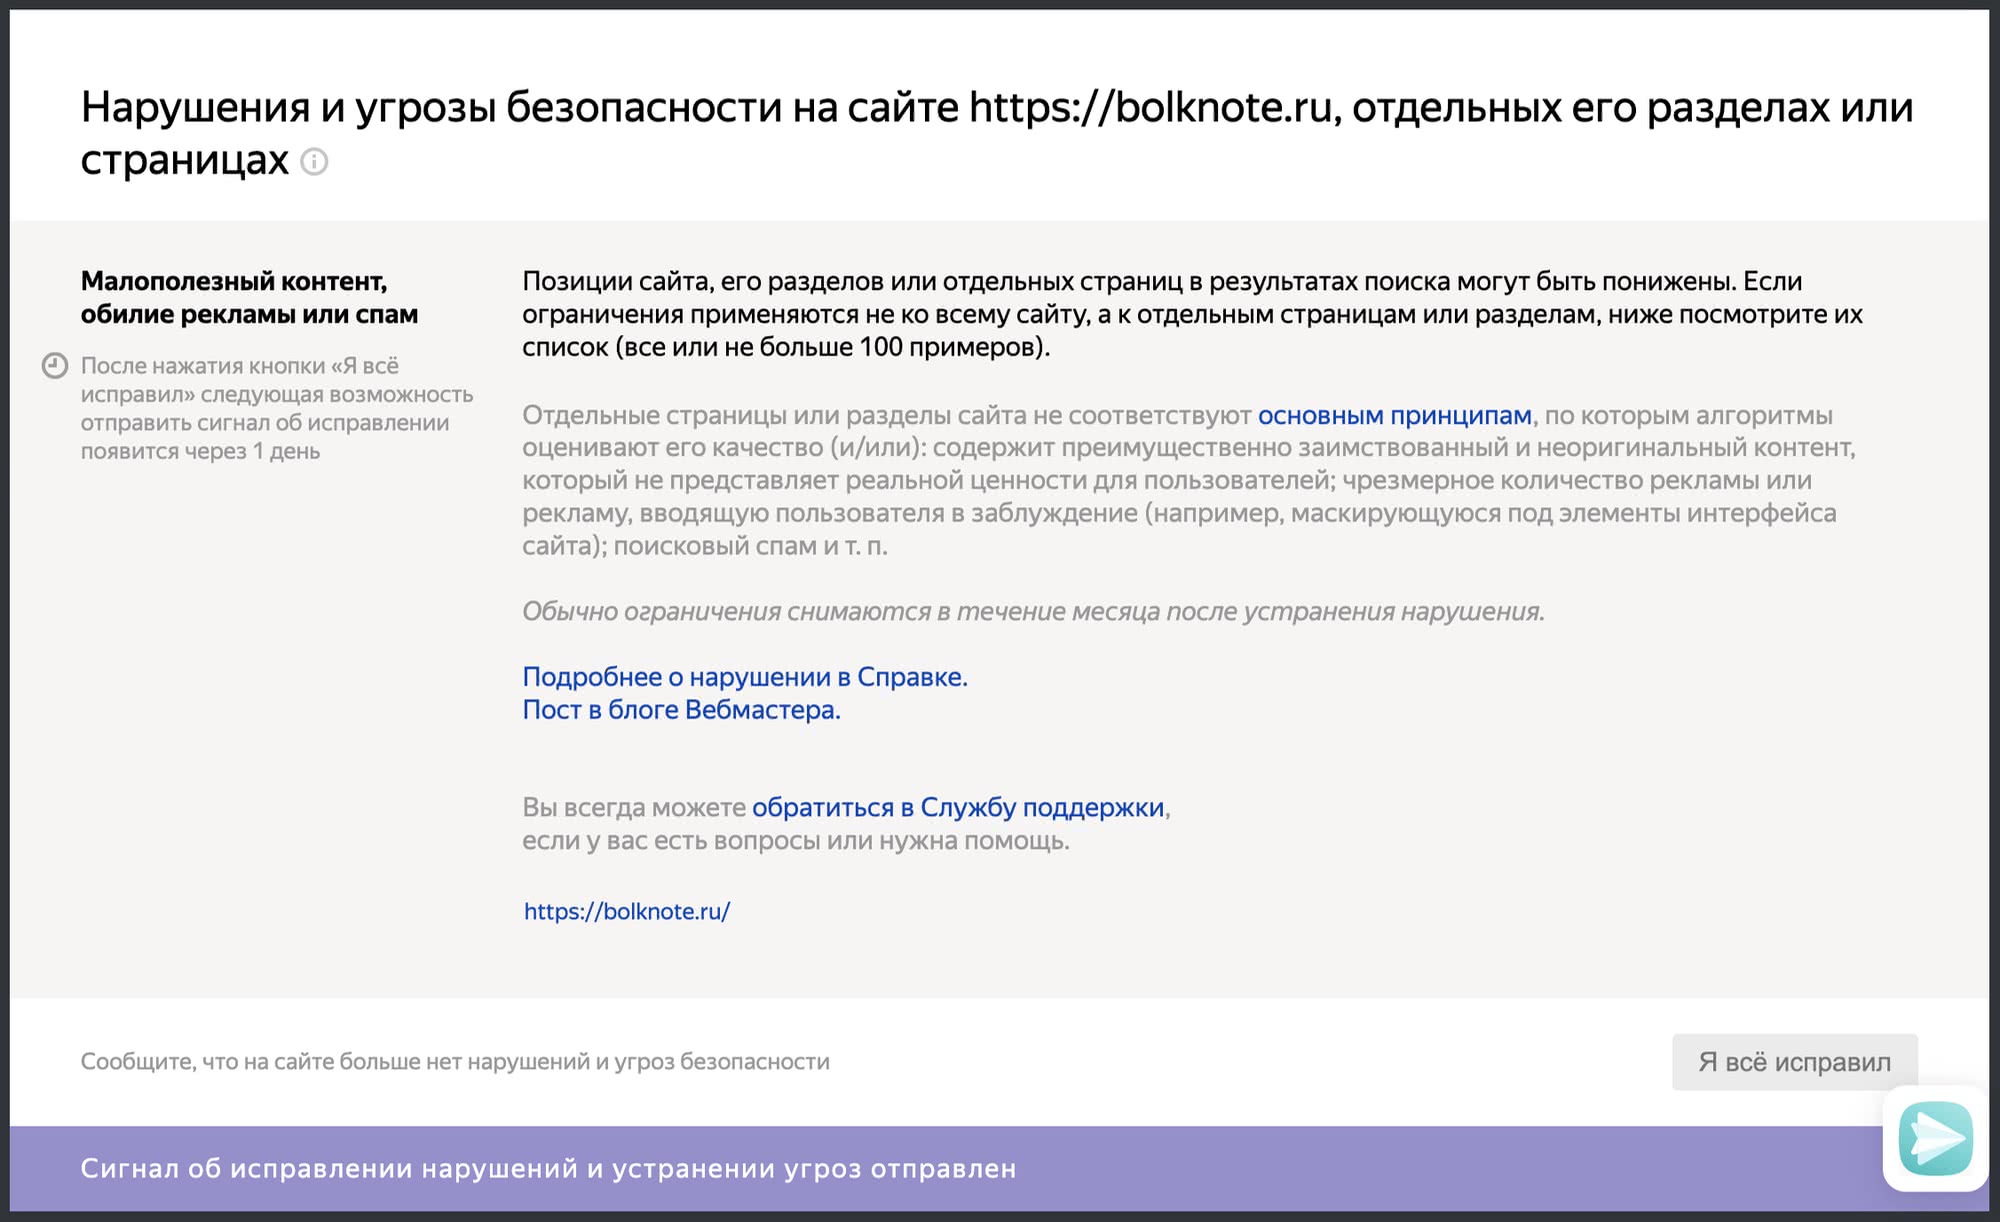Screen dimensions: 2000x1222
Task: Click the 'После нажатия кнопки' hint text
Action: (x=277, y=408)
